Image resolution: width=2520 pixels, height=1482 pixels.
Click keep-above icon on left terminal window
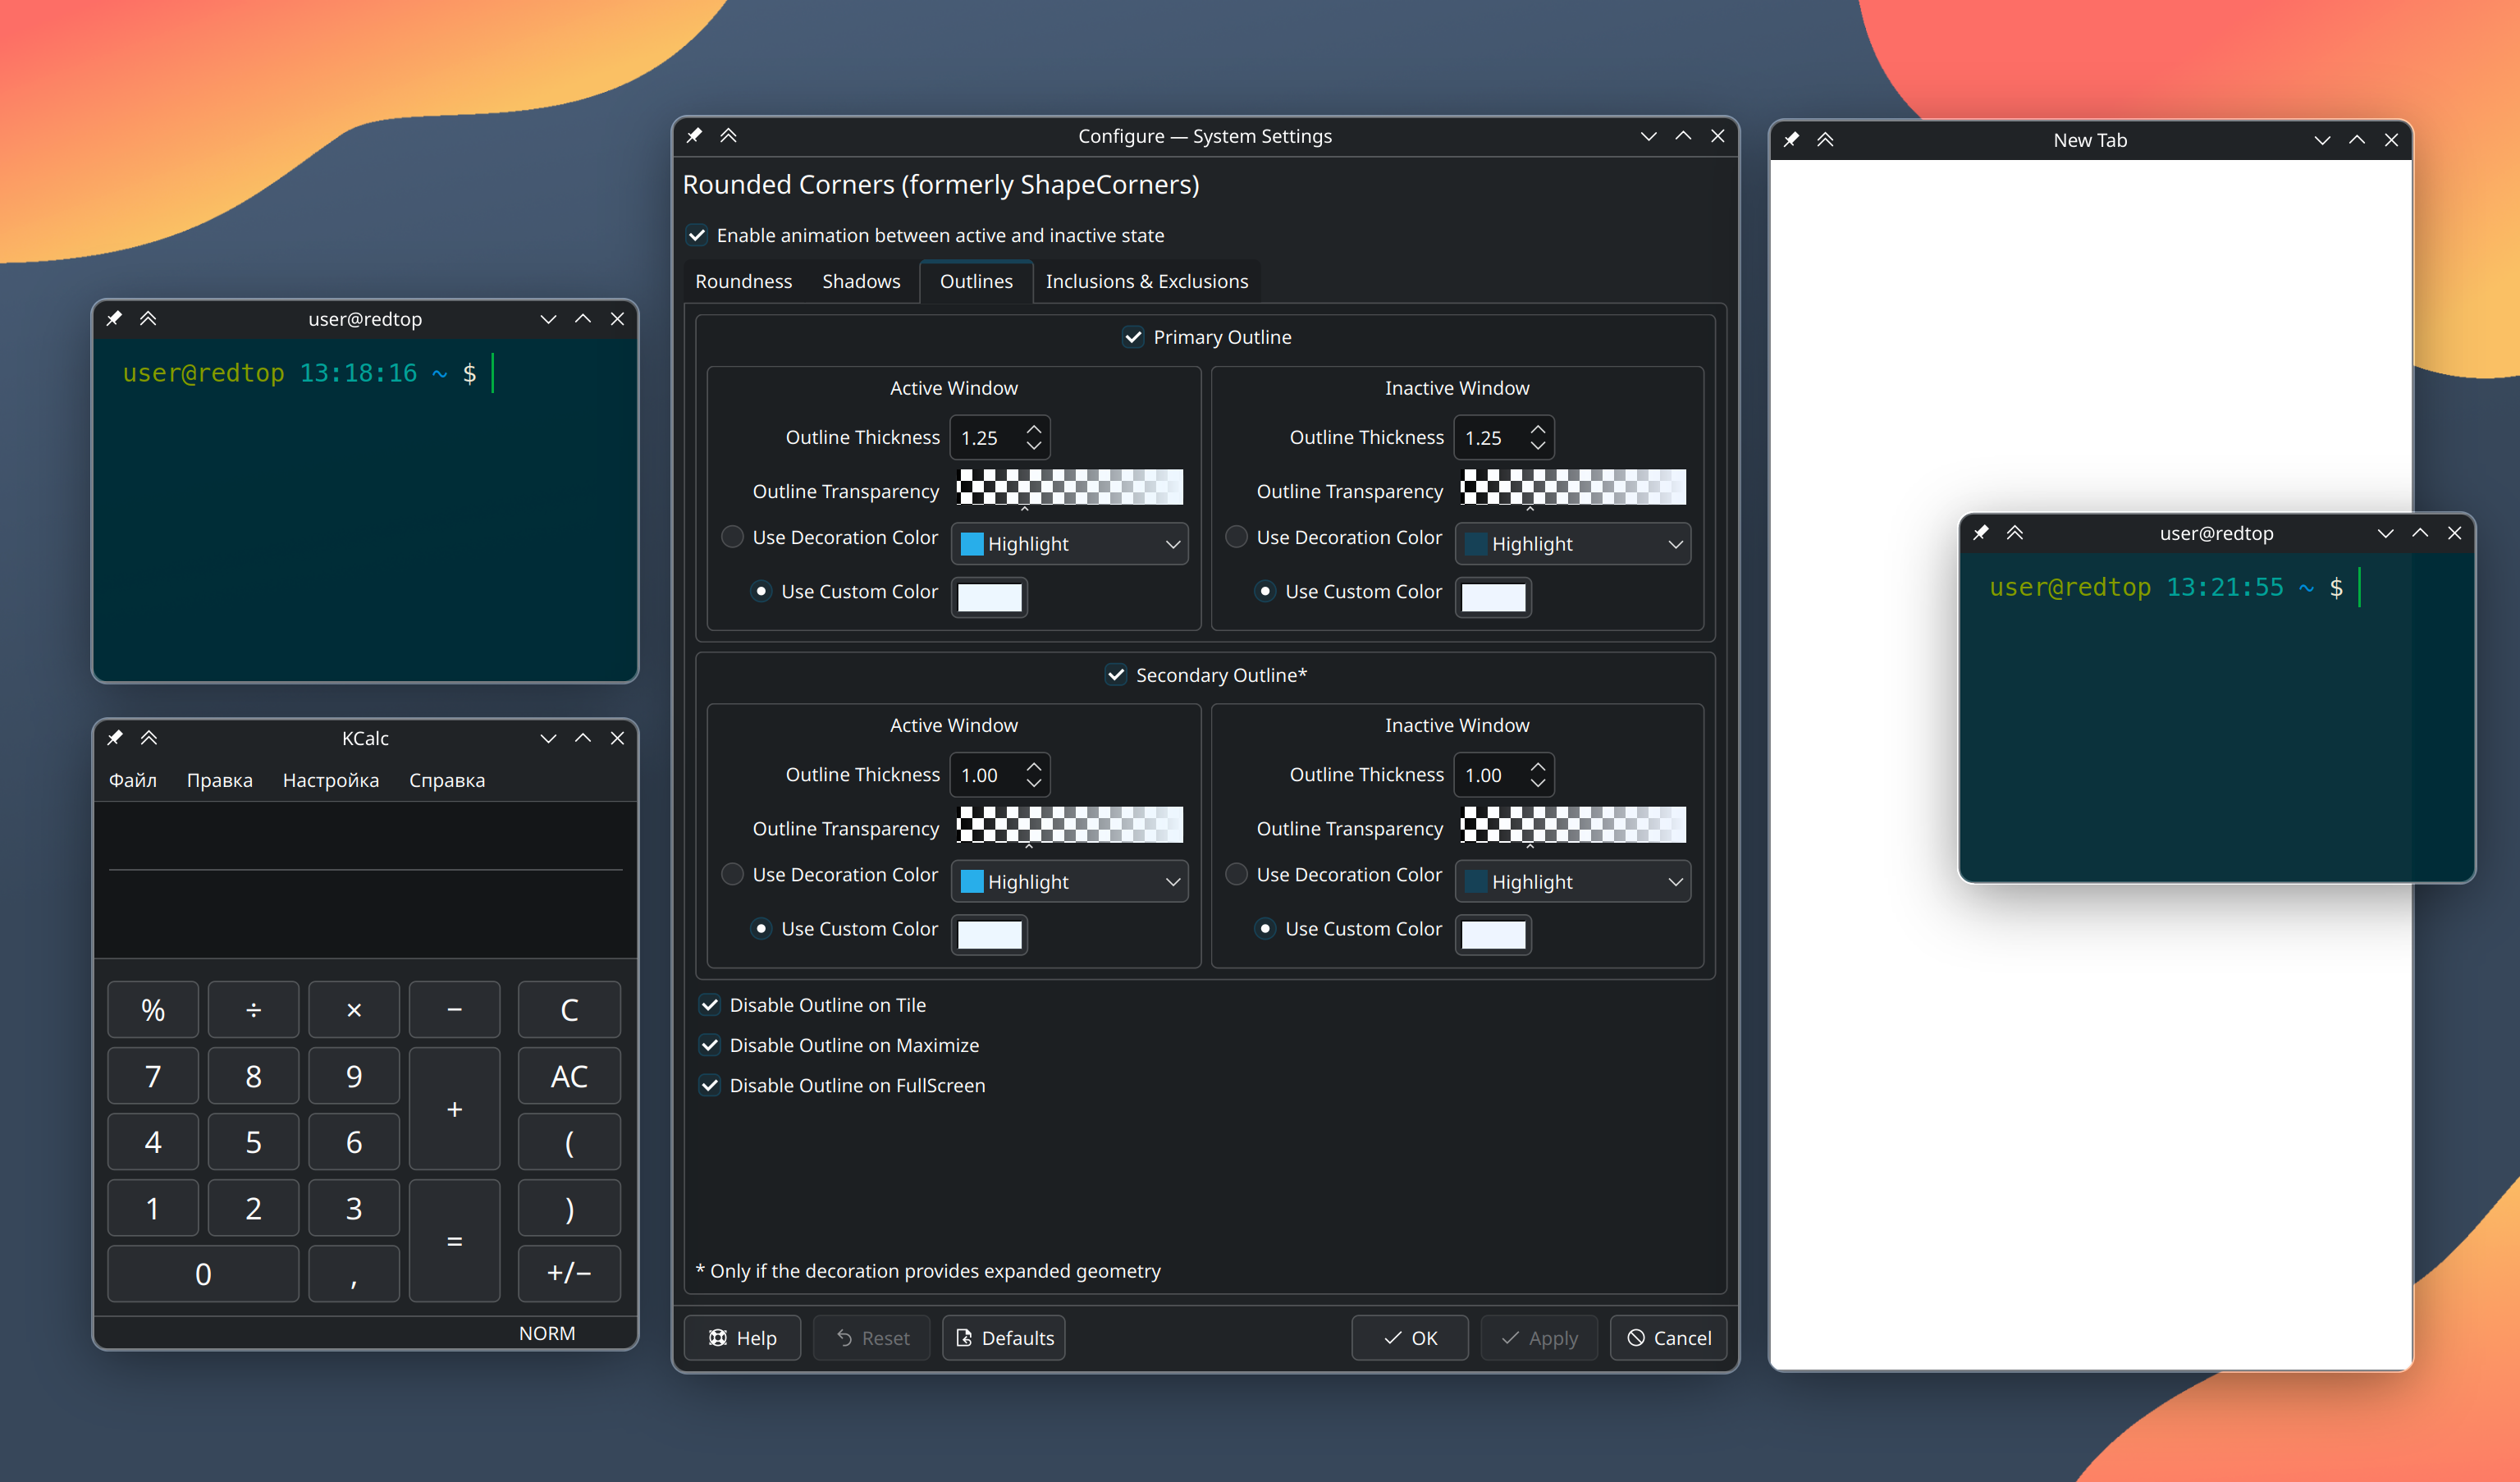[148, 318]
